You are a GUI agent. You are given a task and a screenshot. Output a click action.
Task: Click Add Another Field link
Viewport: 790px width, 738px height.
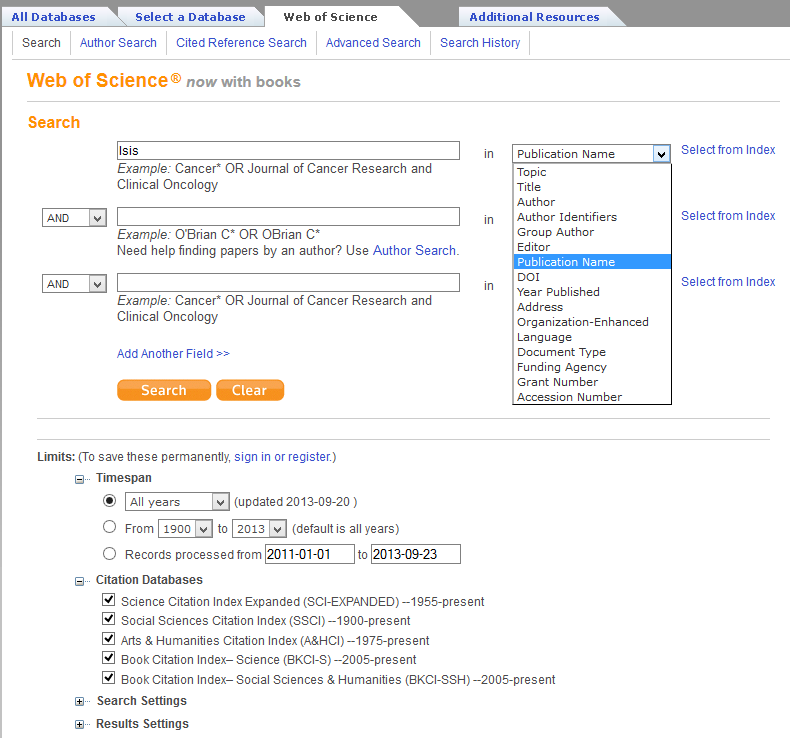click(173, 354)
